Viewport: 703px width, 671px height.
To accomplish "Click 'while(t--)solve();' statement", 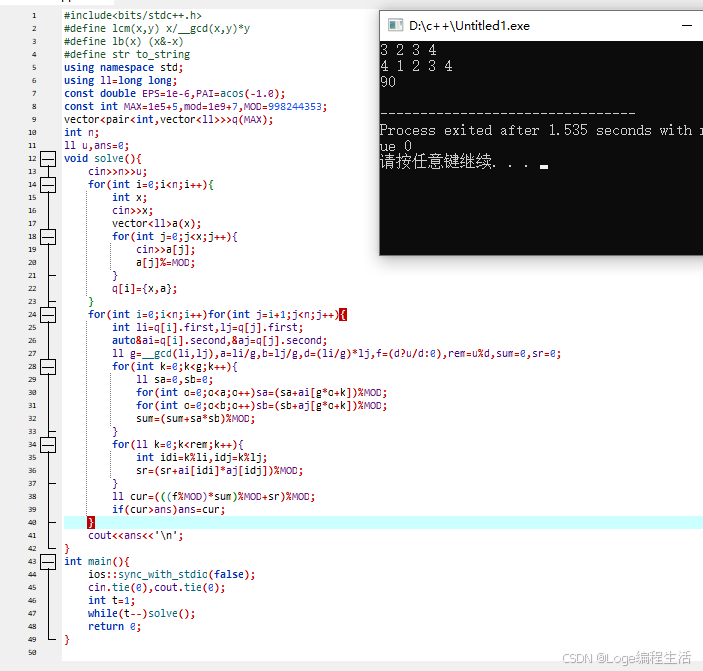I will [142, 614].
